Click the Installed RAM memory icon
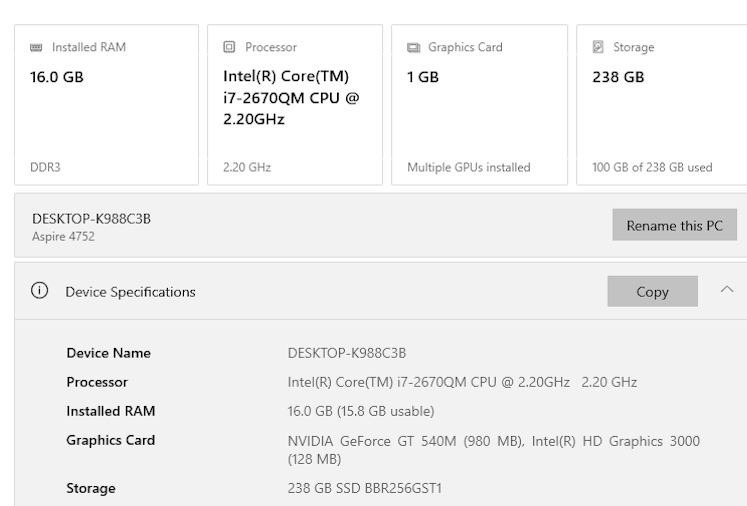Viewport: 747px width, 506px height. coord(37,47)
